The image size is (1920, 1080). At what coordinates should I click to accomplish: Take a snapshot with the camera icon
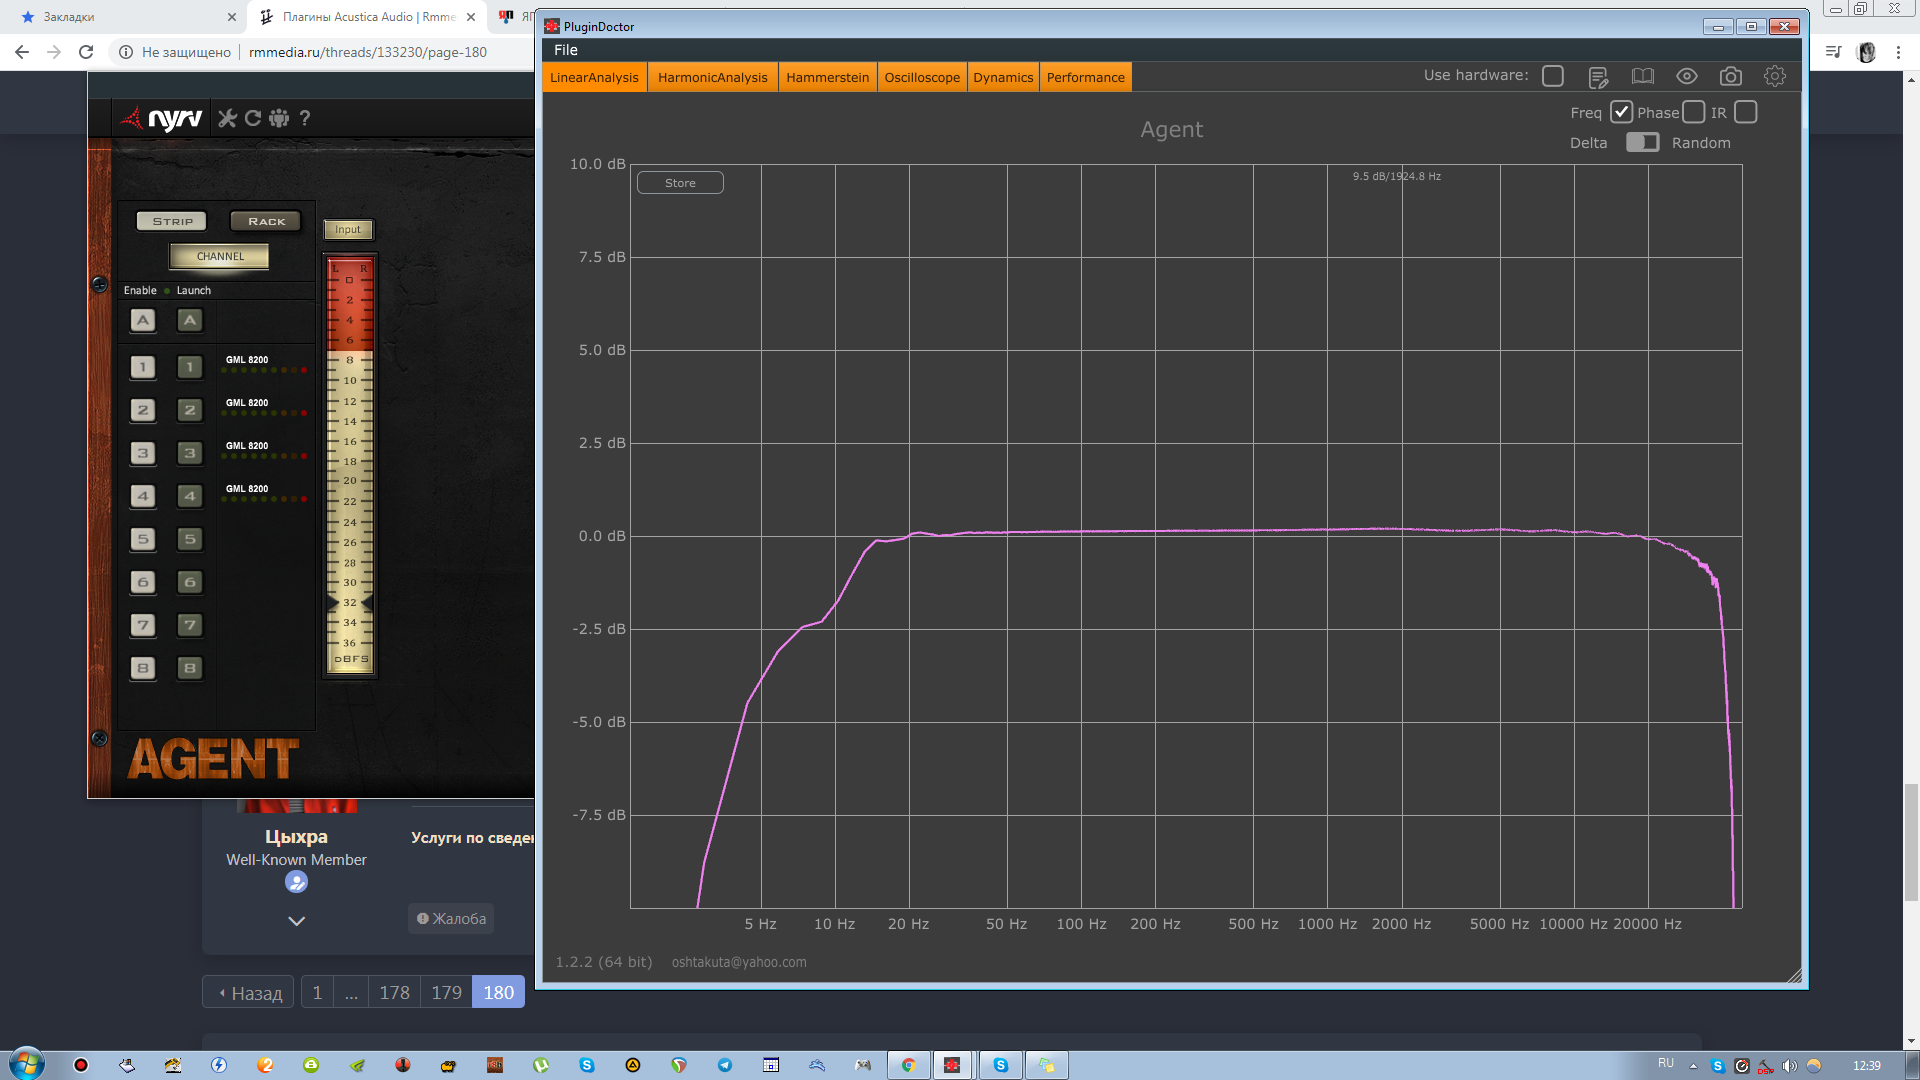click(x=1731, y=77)
